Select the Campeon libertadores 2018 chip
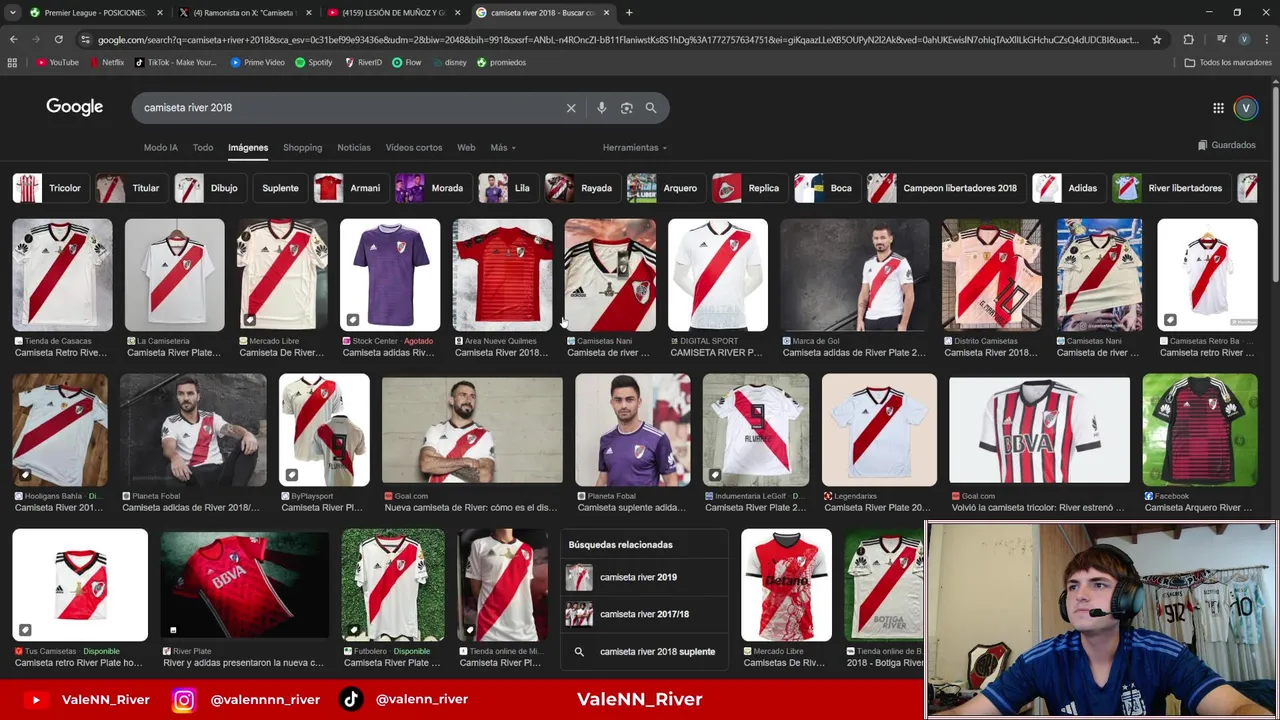Viewport: 1280px width, 720px height. click(946, 188)
